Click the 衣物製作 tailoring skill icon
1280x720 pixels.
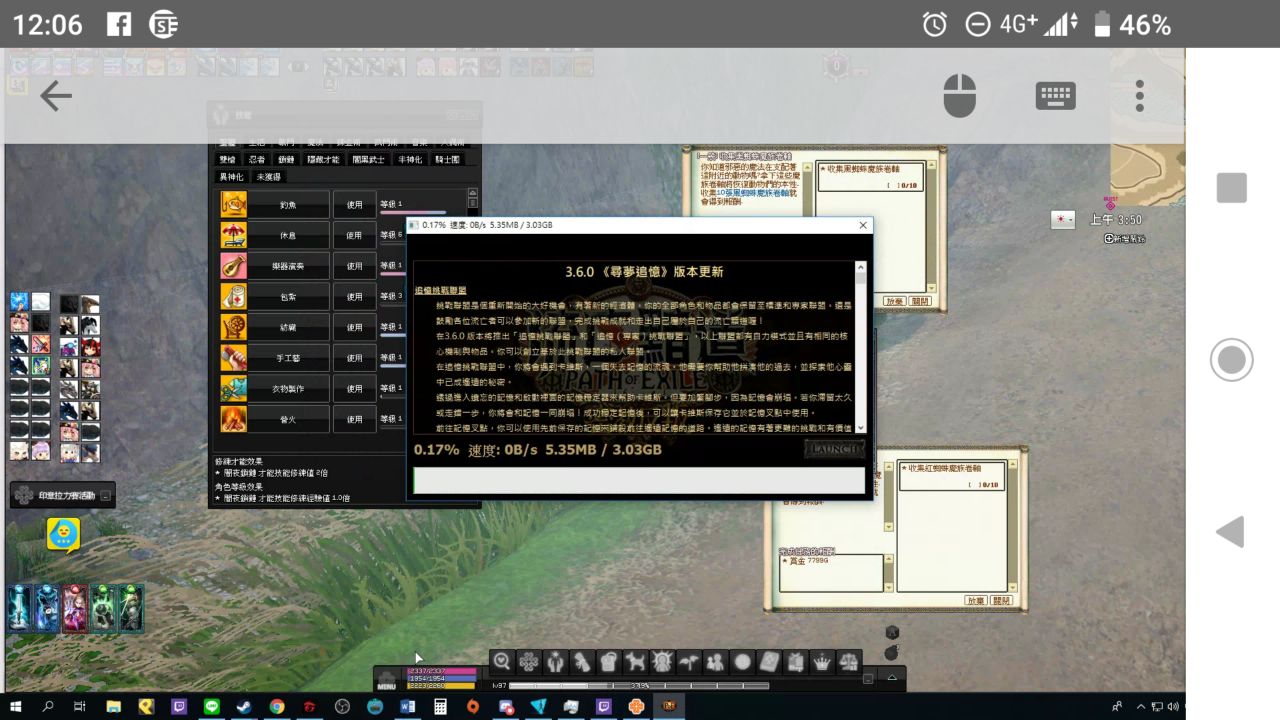tap(234, 388)
